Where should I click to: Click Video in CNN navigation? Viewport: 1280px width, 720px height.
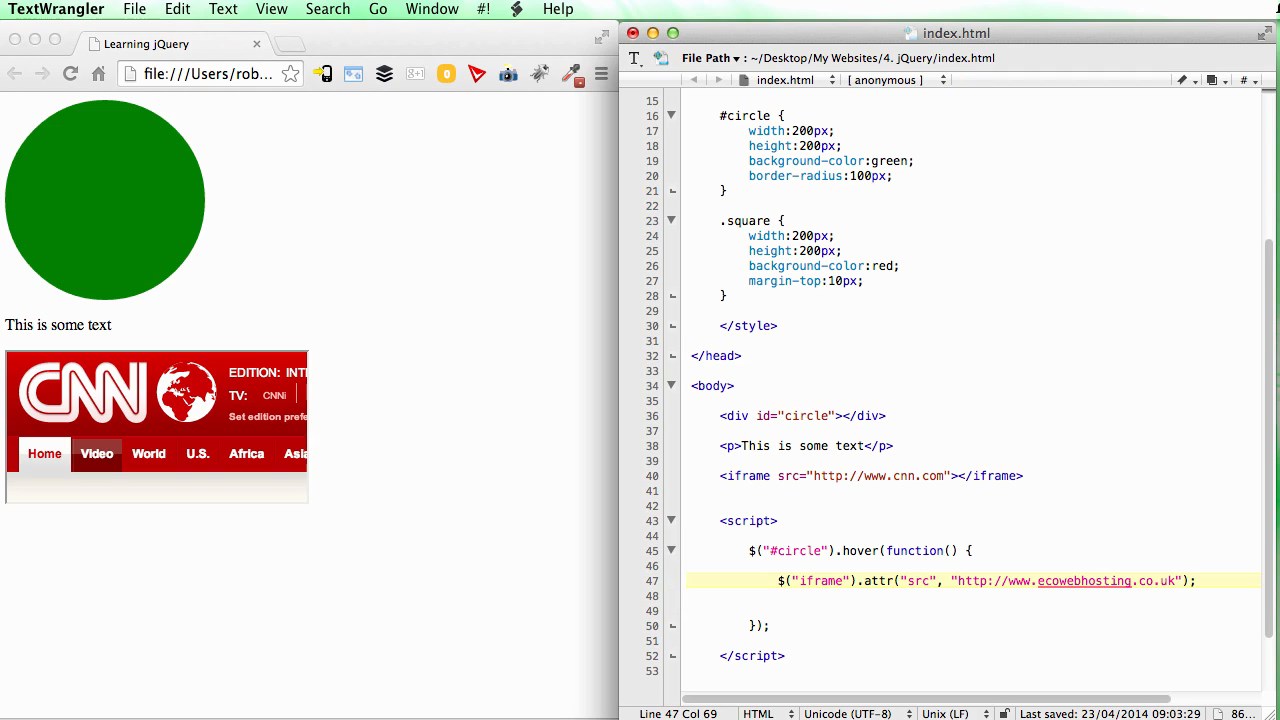97,454
